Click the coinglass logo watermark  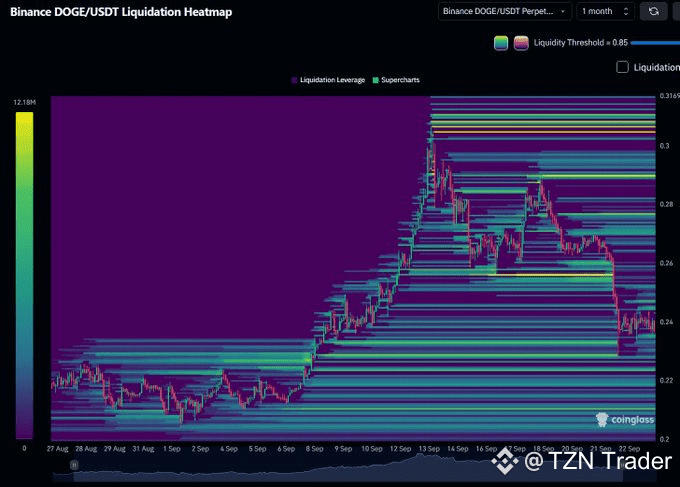(x=624, y=420)
